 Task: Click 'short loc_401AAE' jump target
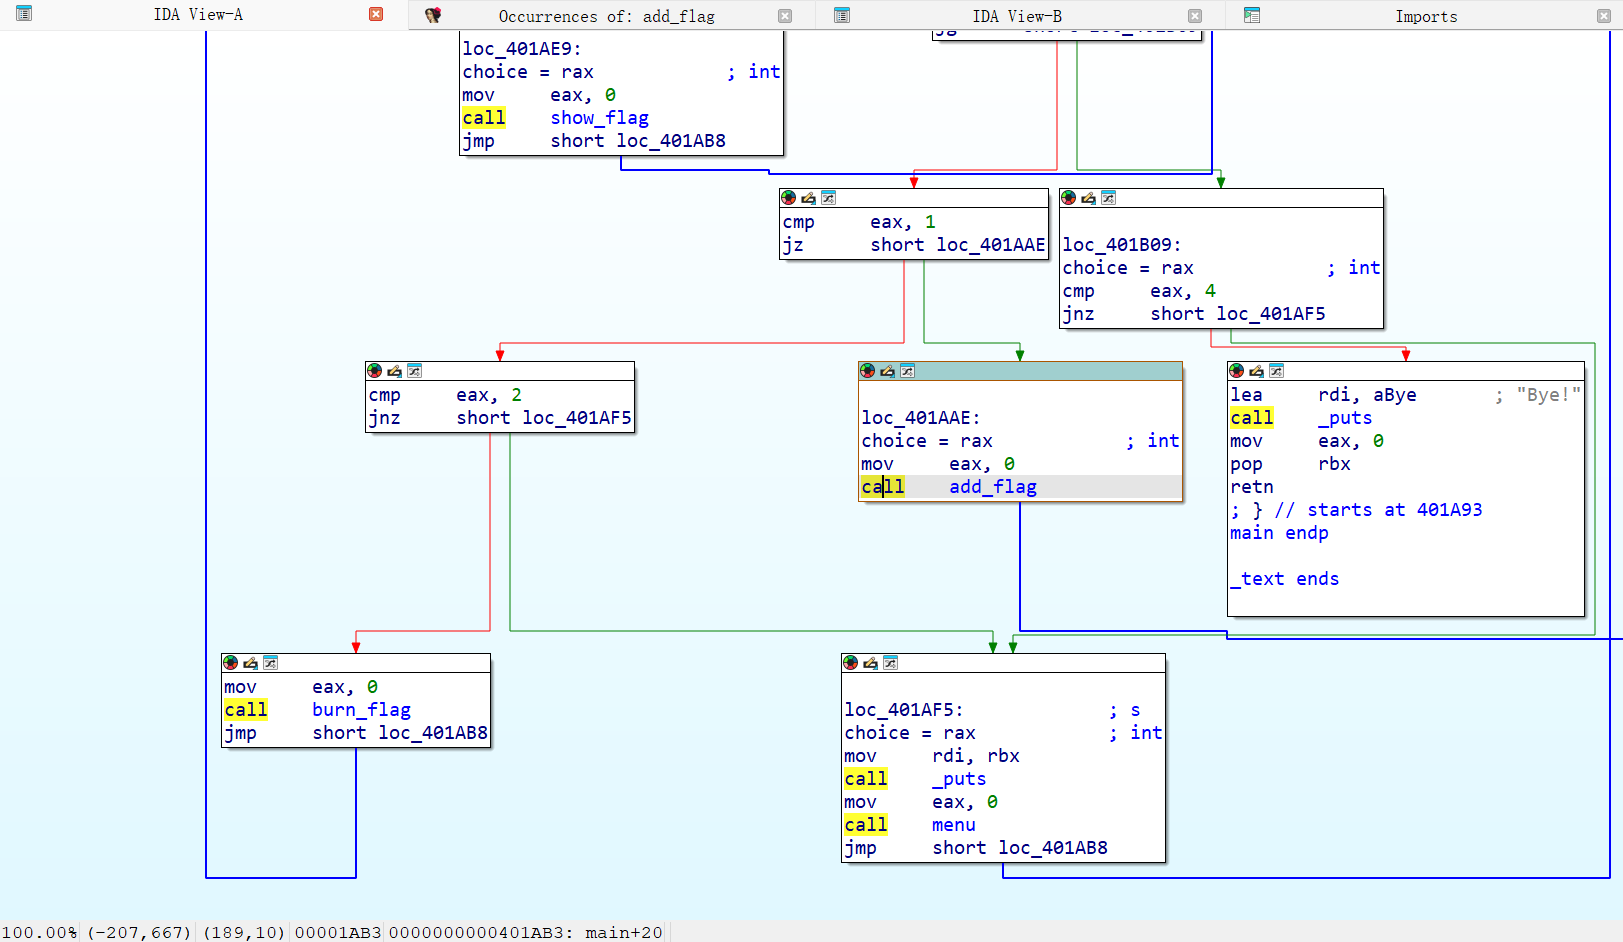[958, 245]
